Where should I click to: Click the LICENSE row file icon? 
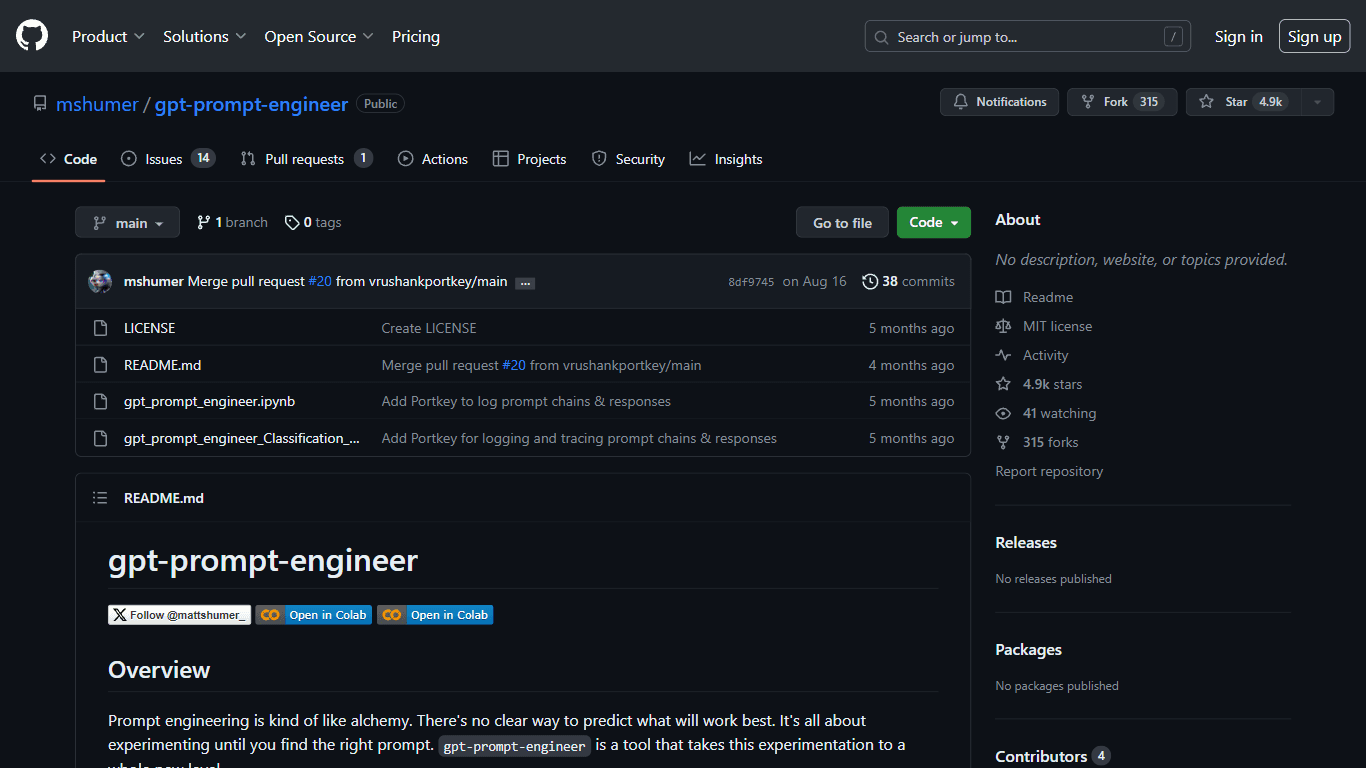(x=100, y=328)
